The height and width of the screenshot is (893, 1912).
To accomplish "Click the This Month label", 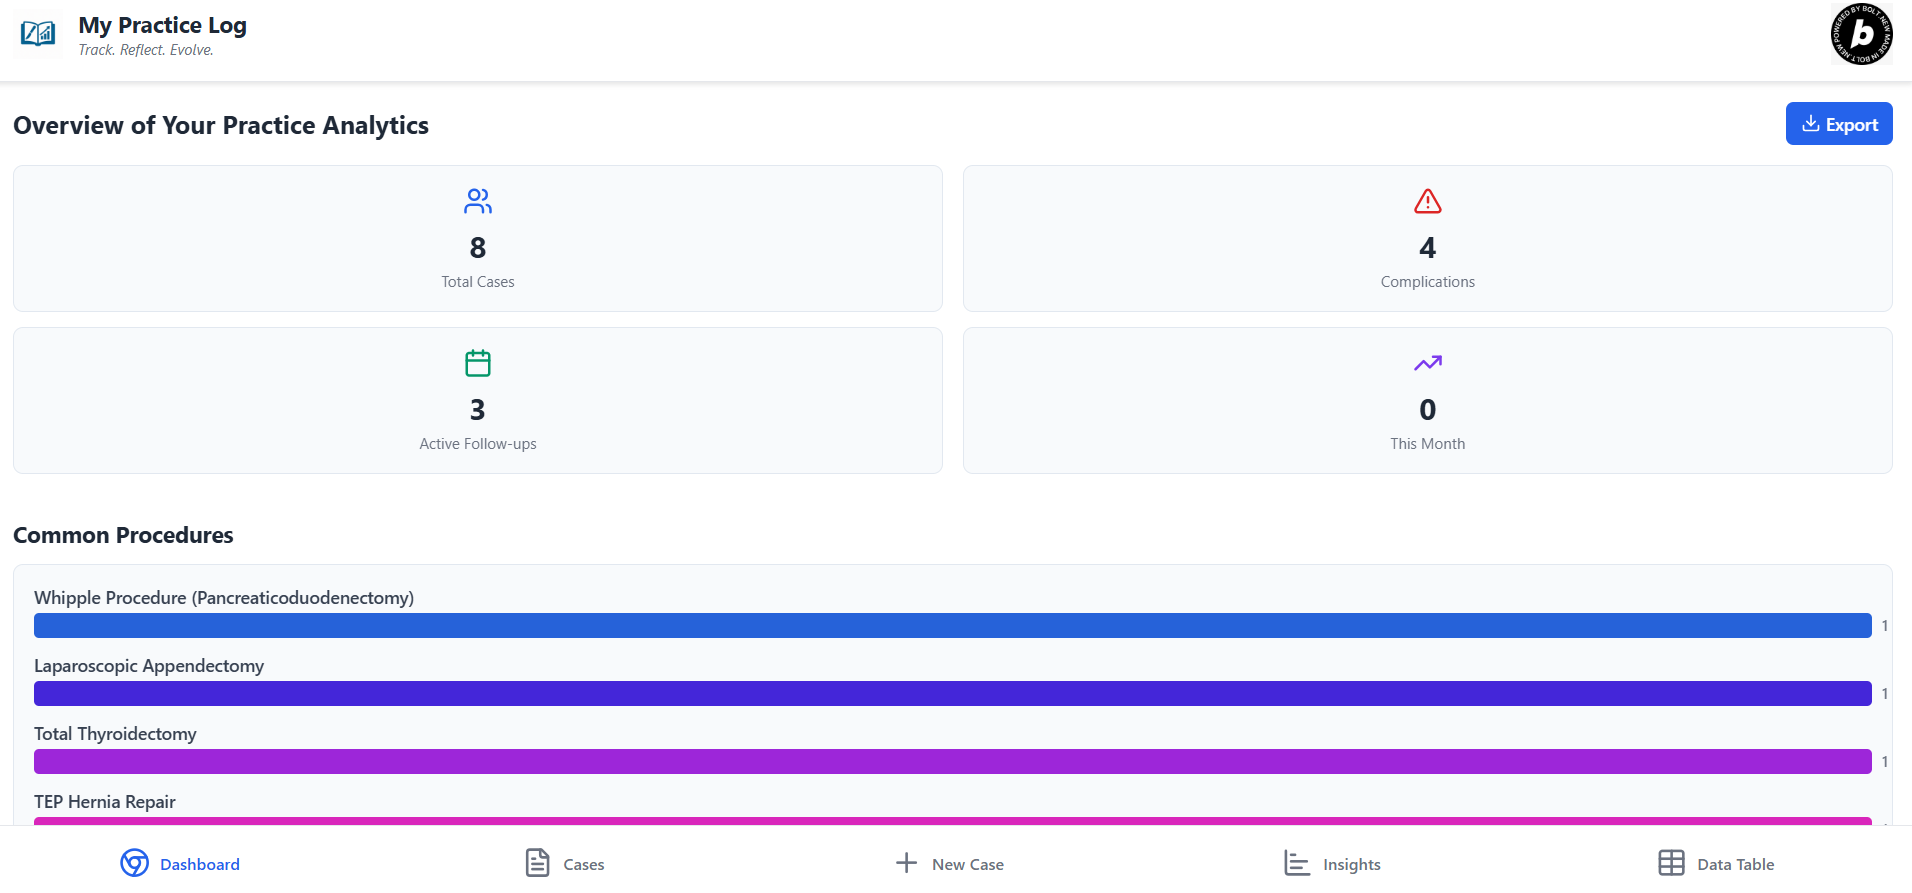I will point(1428,444).
